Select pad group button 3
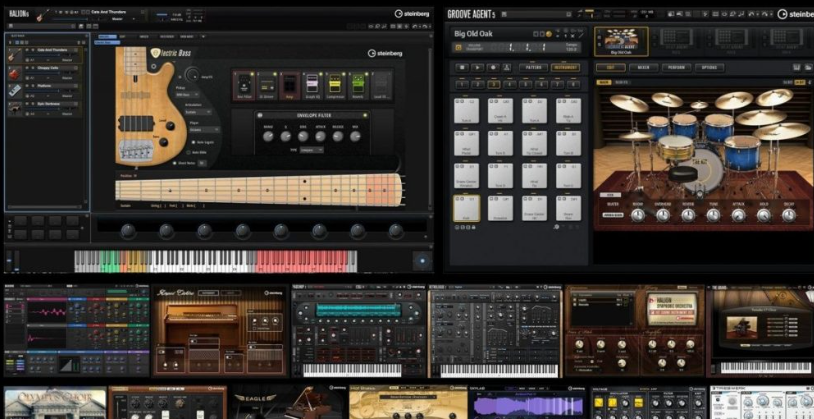 [x=494, y=84]
